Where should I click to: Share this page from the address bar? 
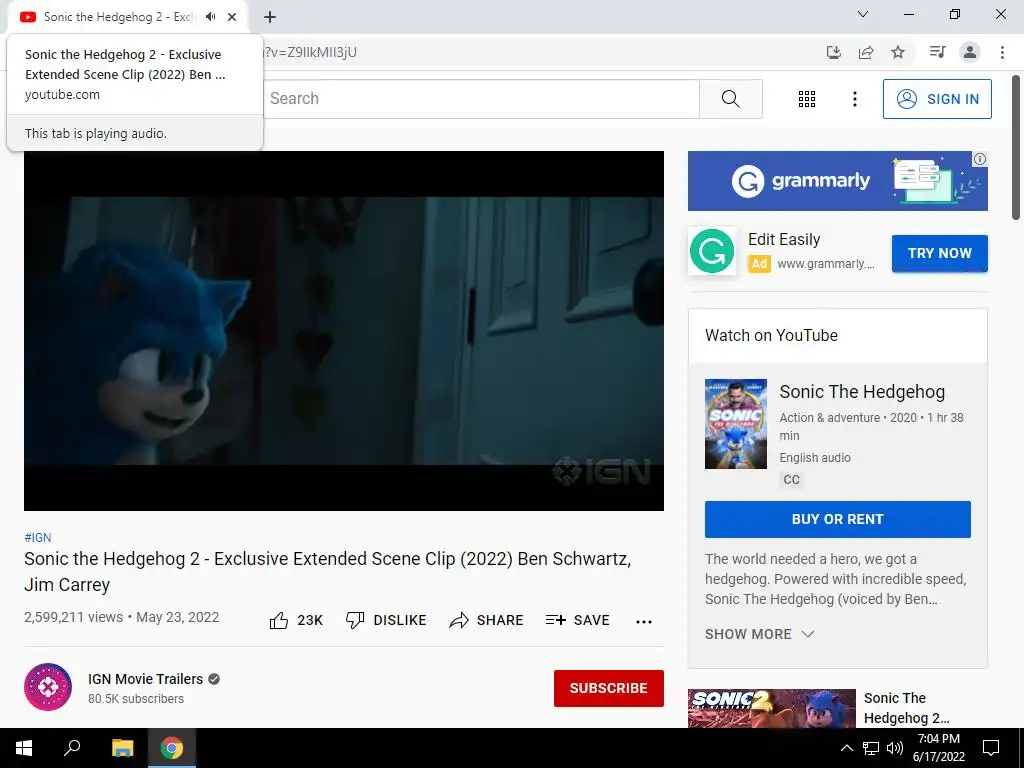click(866, 52)
